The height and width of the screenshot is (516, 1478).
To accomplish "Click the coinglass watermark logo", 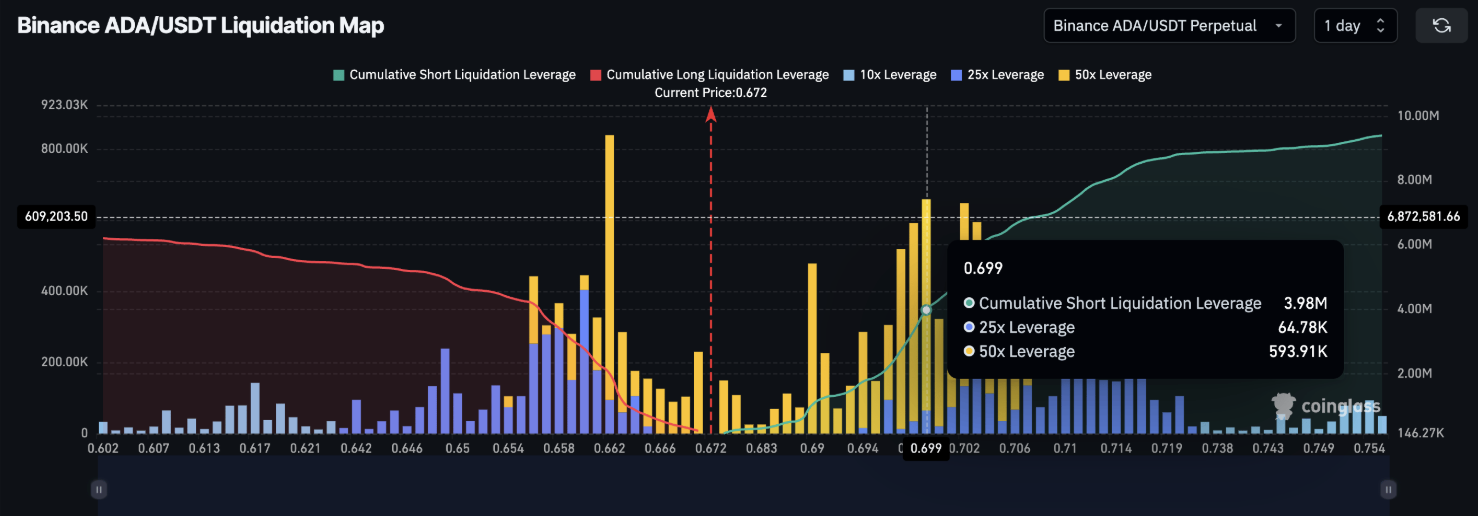I will point(1326,405).
